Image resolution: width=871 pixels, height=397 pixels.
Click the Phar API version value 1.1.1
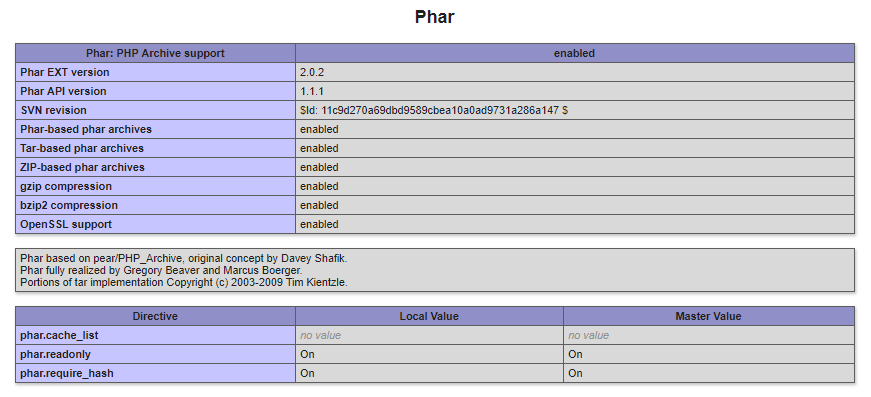(311, 91)
